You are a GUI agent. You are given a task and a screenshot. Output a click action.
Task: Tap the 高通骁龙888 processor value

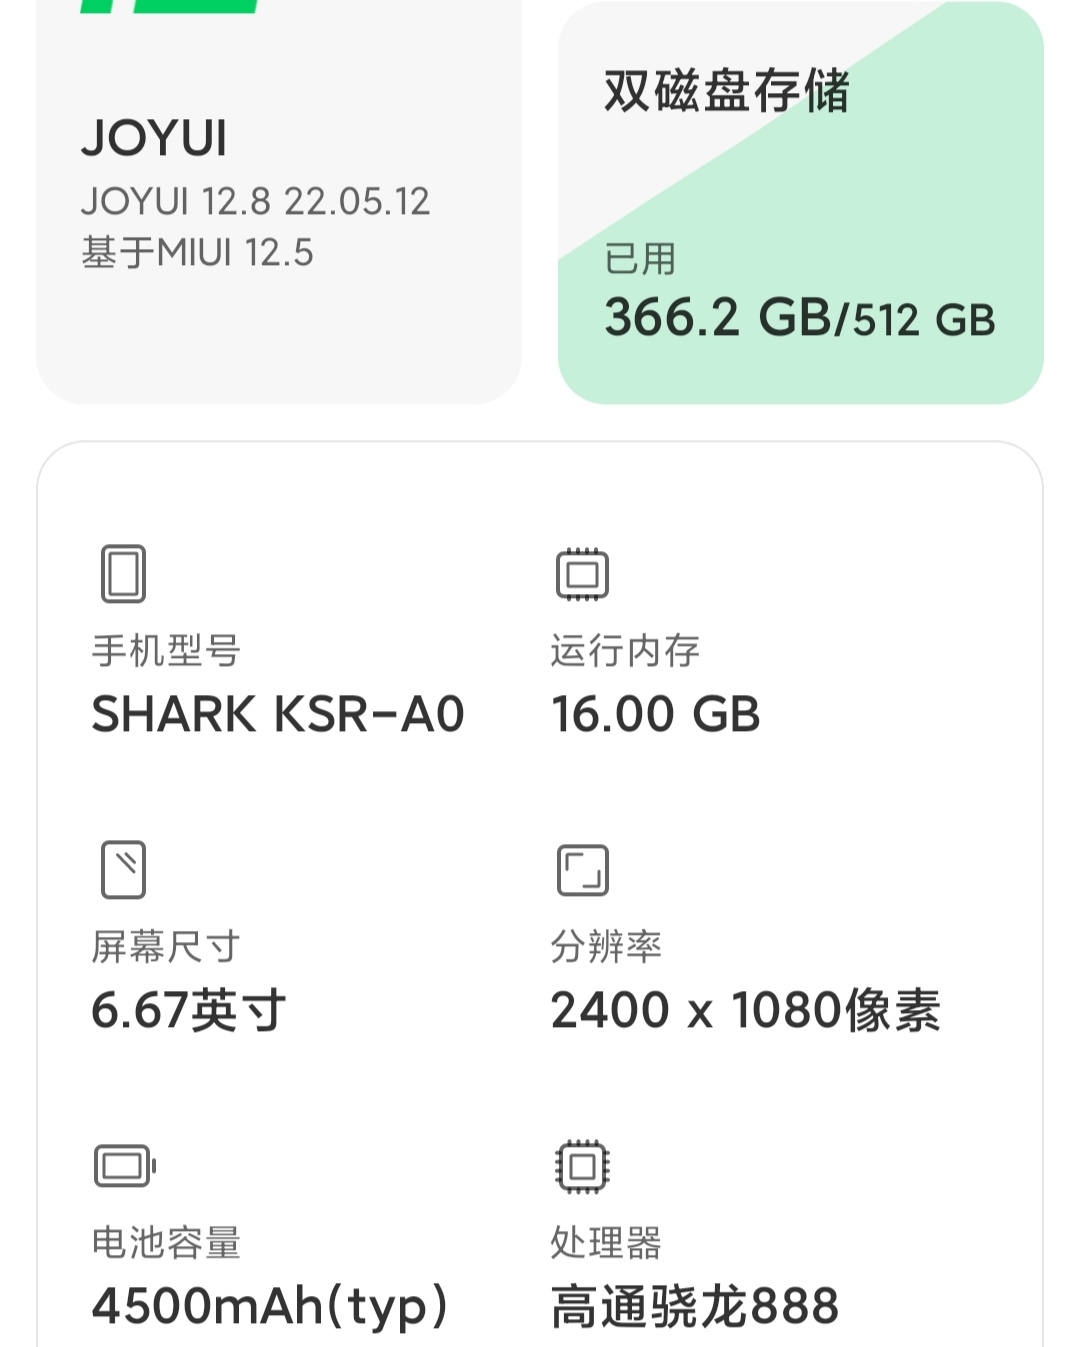tap(695, 1306)
